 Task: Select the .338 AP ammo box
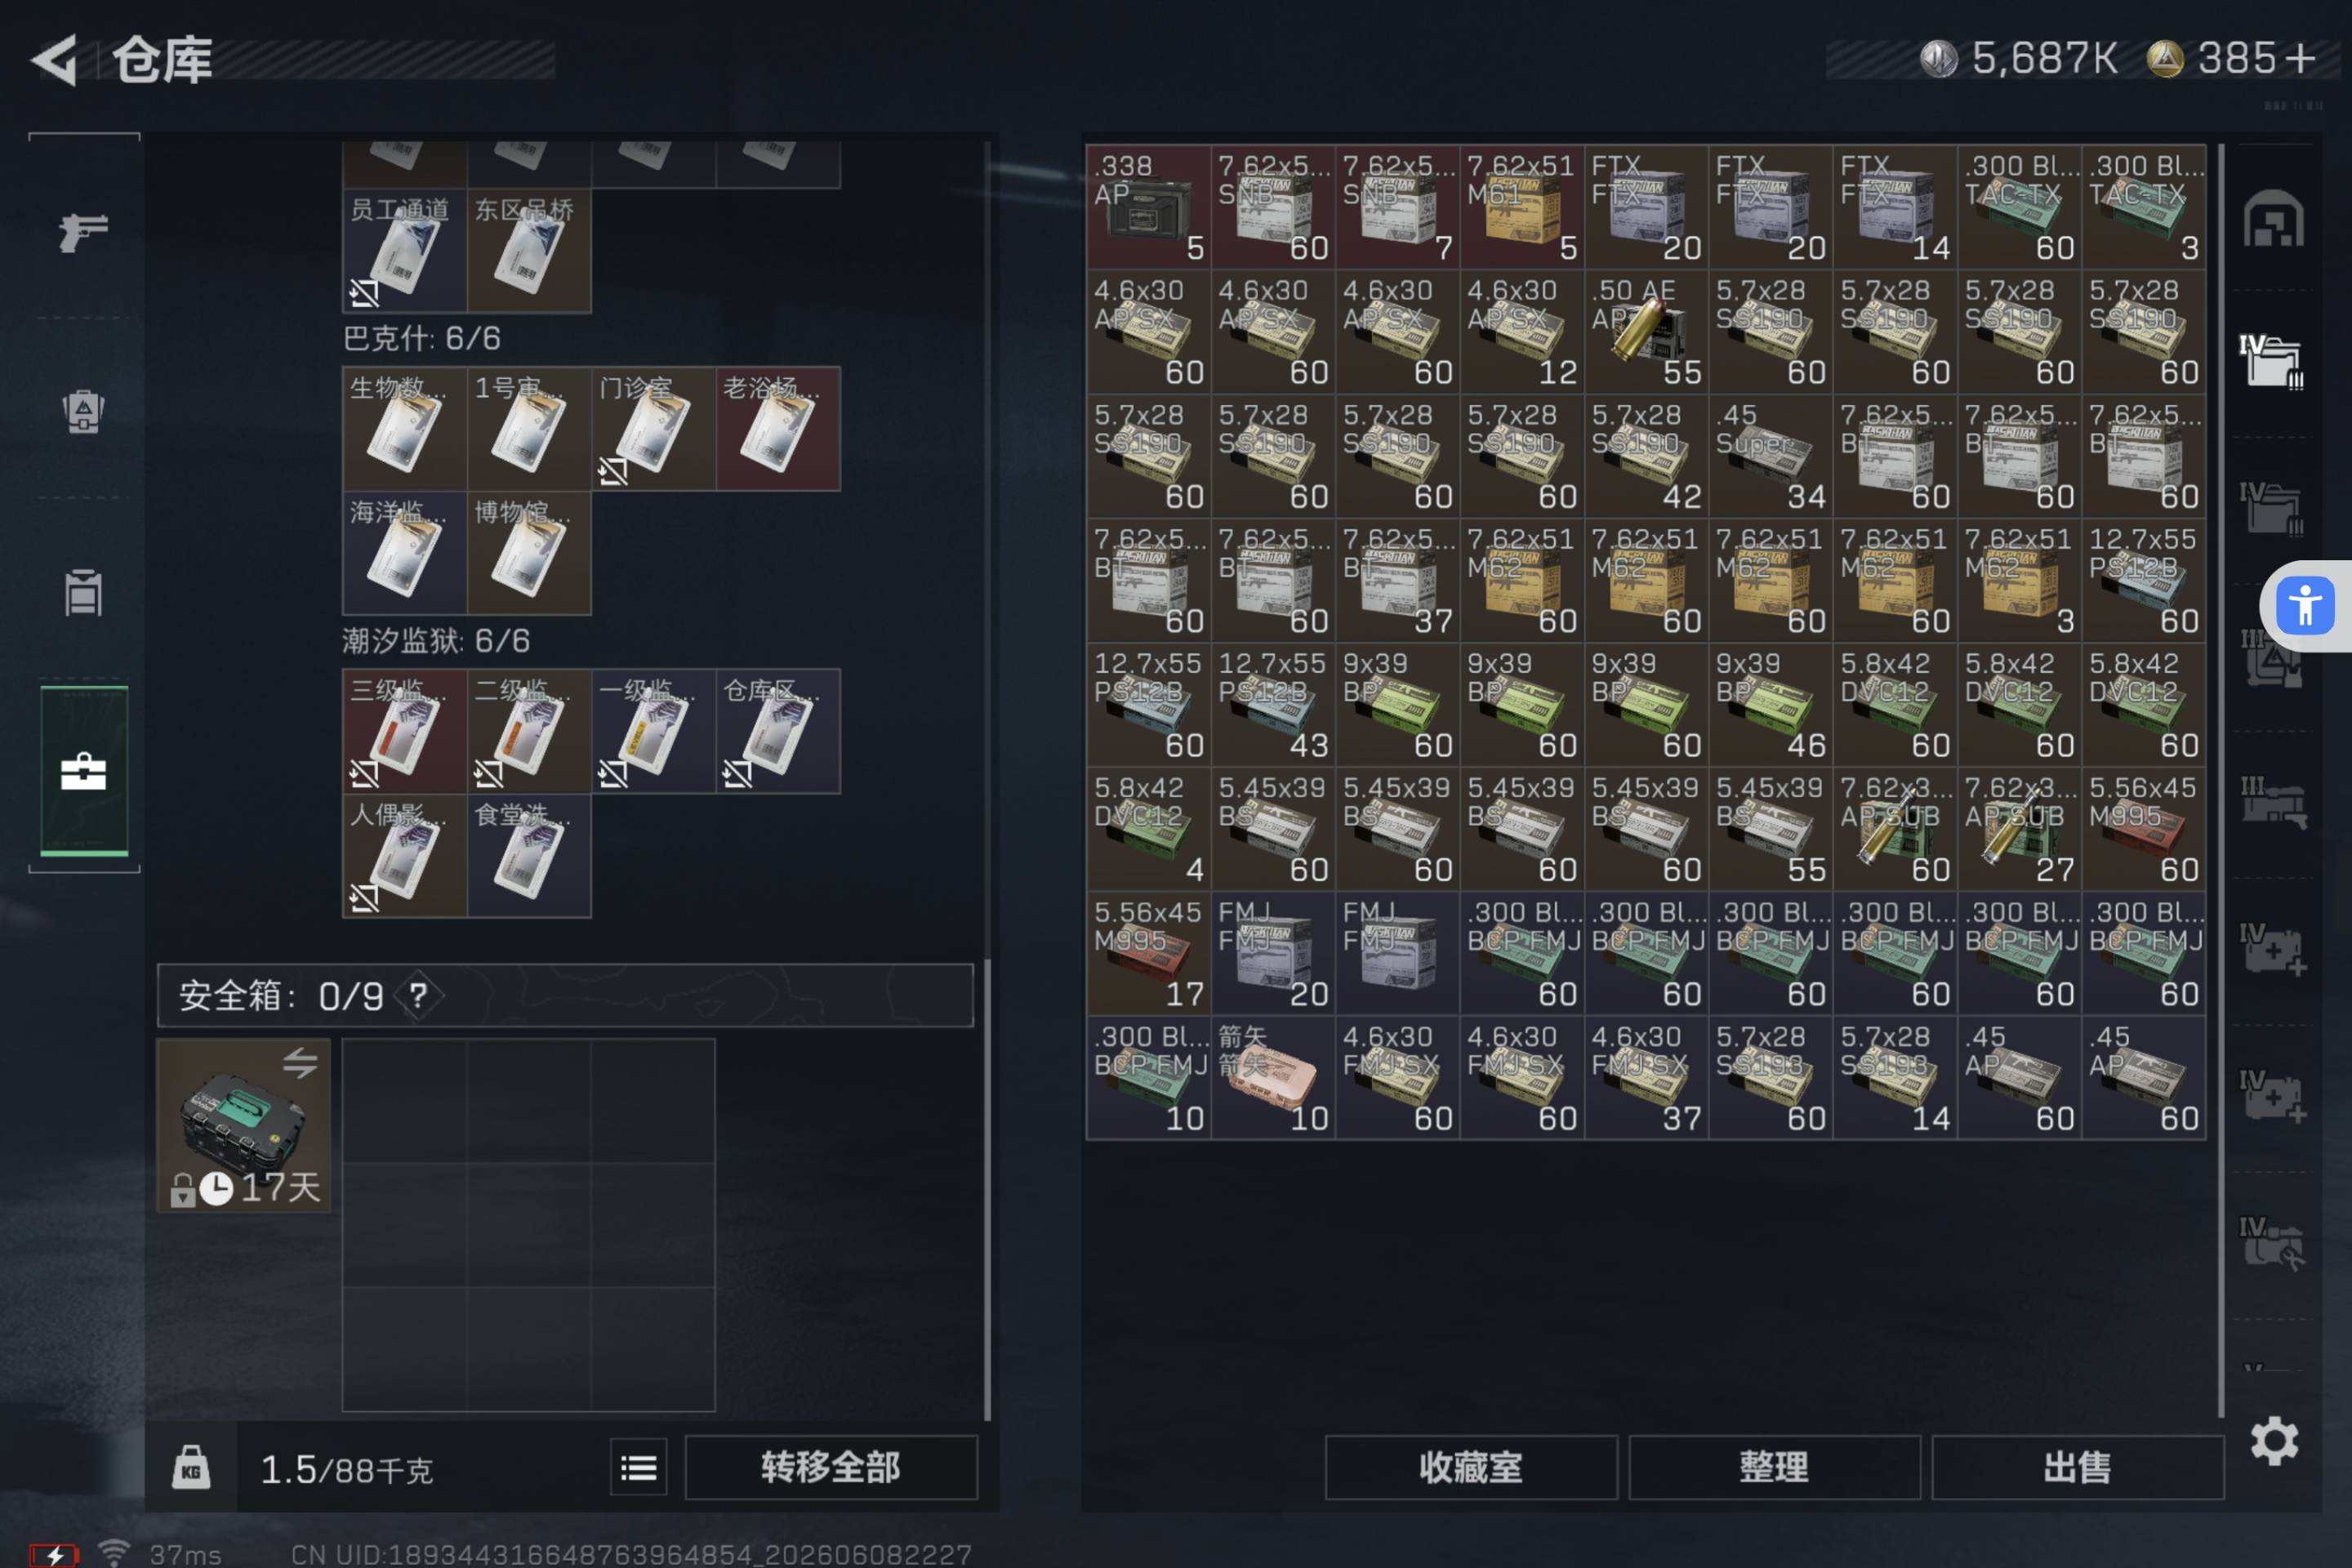[1149, 207]
